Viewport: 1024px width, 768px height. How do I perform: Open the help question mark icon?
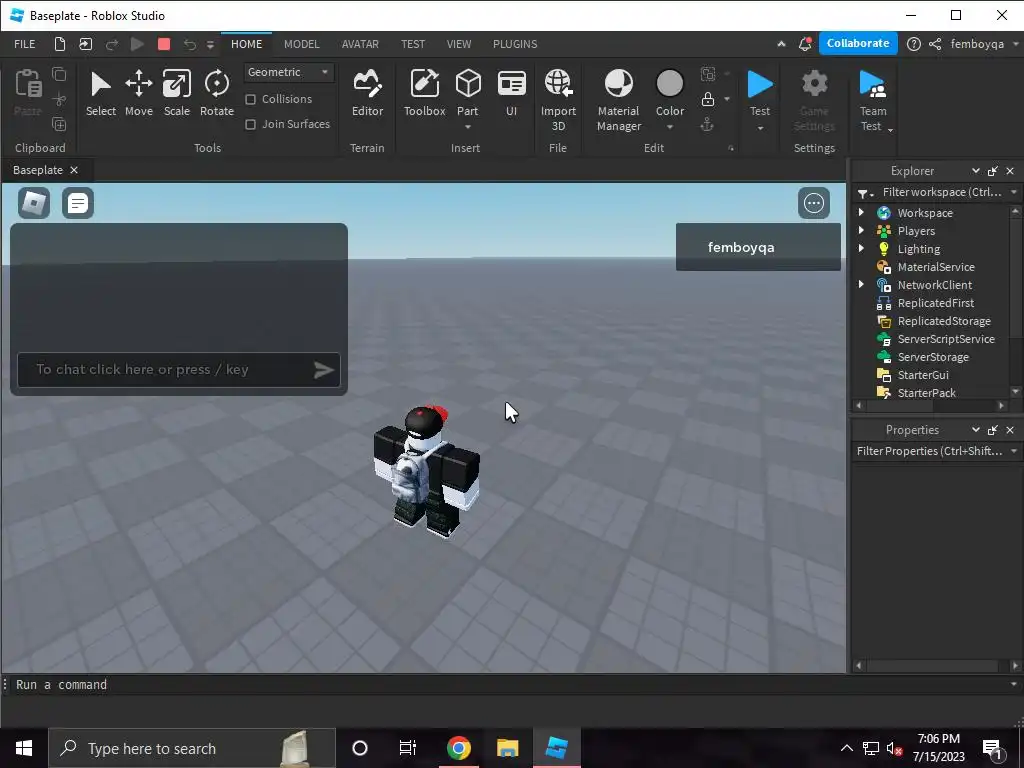coord(914,44)
